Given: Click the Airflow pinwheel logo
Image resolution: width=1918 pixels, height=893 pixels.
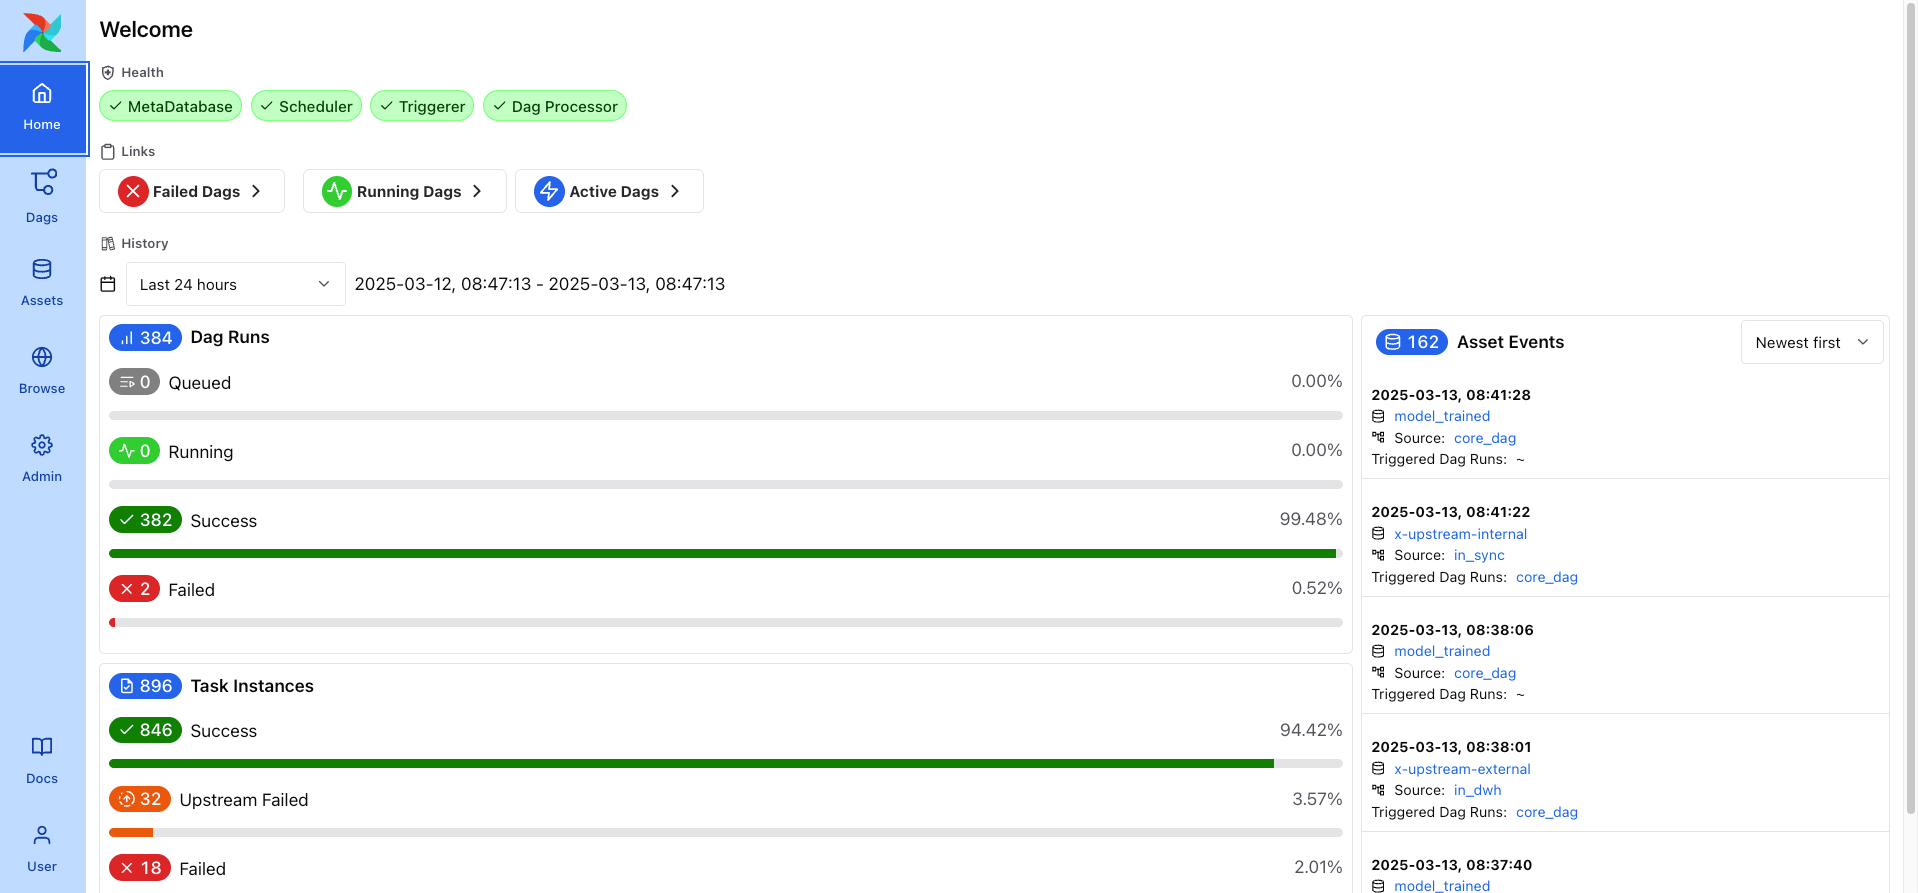Looking at the screenshot, I should [x=42, y=32].
